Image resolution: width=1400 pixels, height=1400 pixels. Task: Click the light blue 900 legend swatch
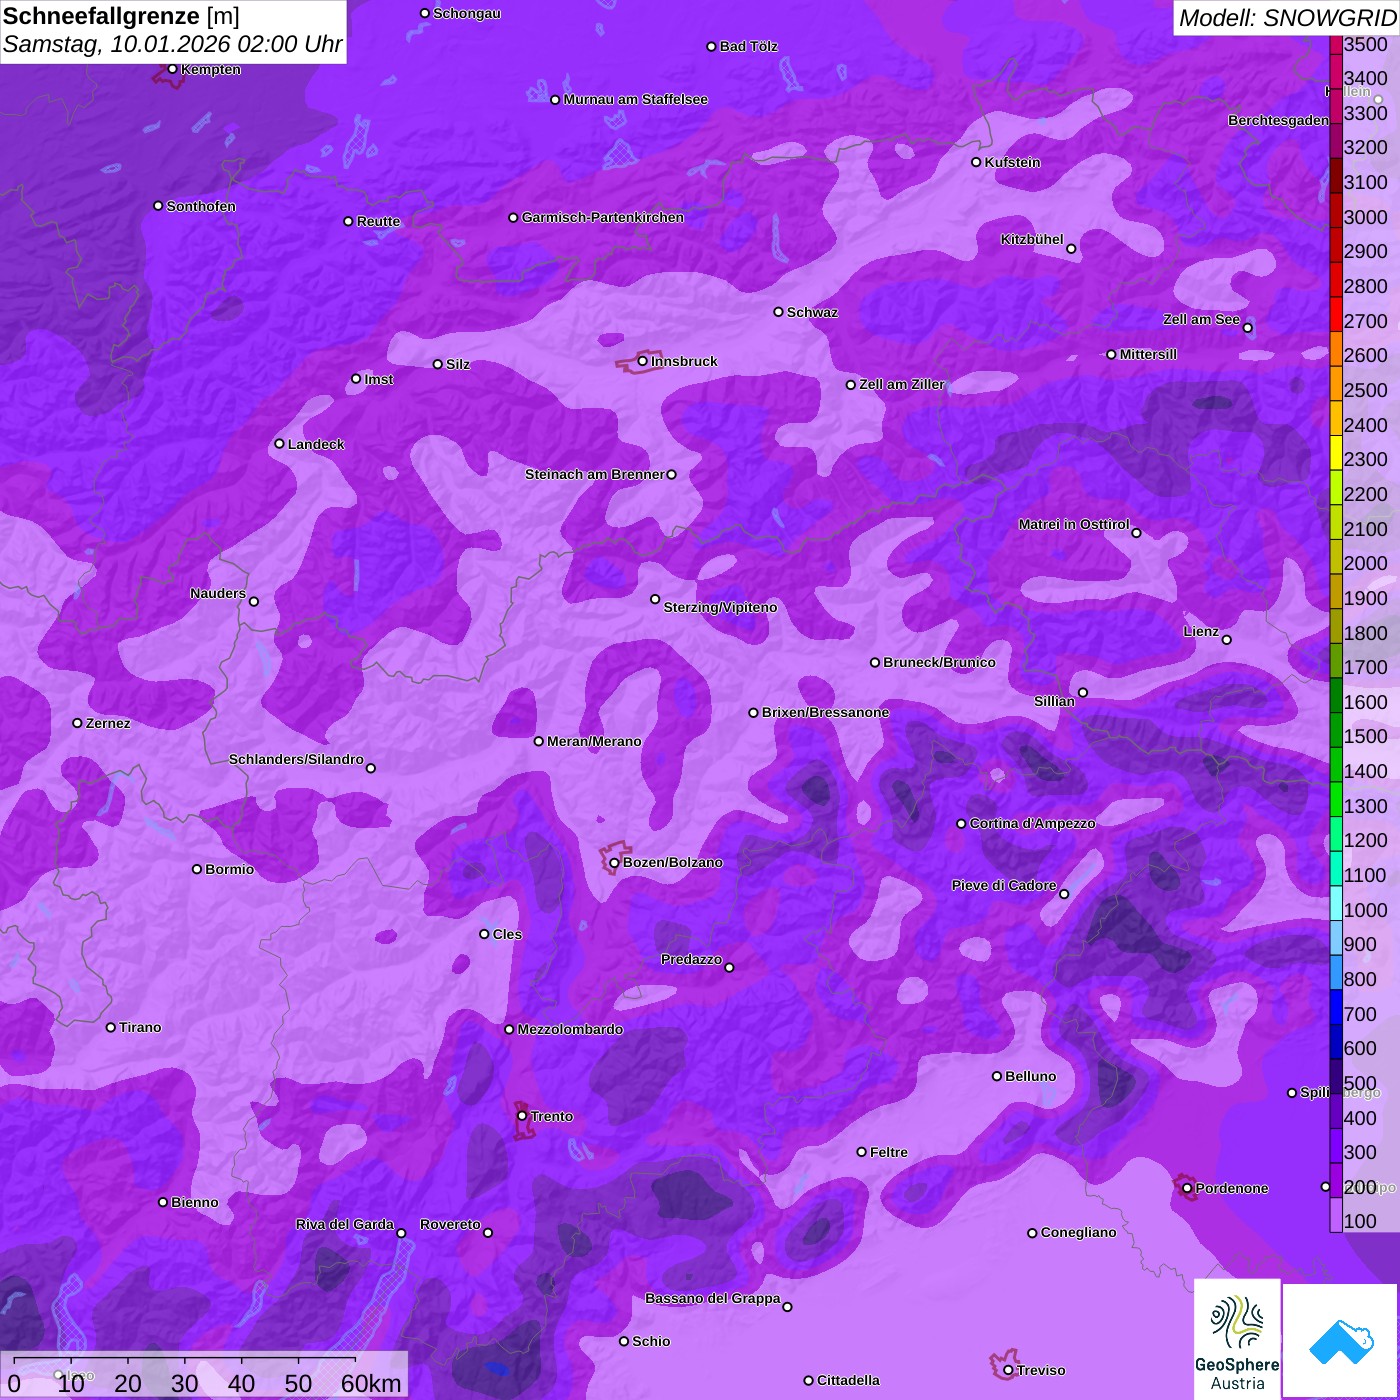pyautogui.click(x=1336, y=938)
